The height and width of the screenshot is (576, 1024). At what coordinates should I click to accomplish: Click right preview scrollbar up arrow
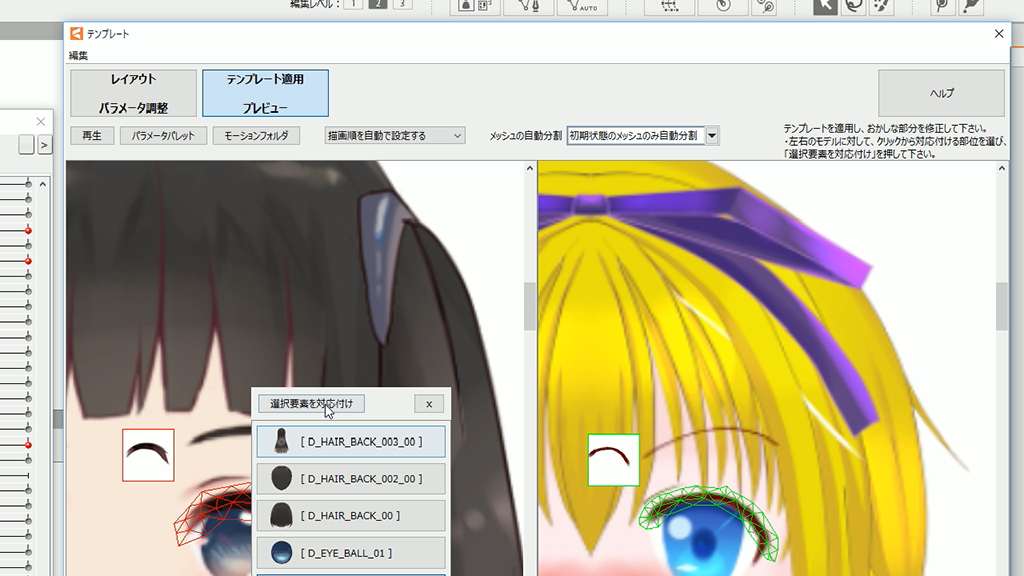[x=1002, y=168]
